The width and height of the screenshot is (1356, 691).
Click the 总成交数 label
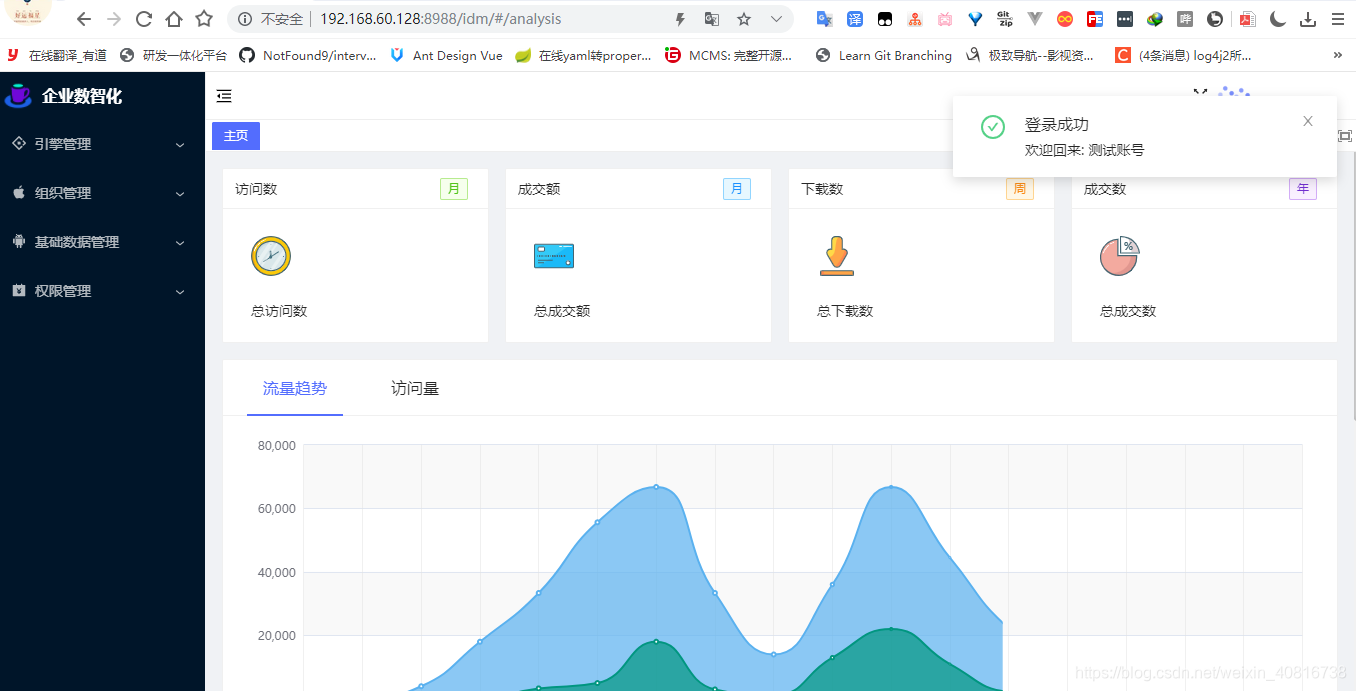click(x=1128, y=311)
